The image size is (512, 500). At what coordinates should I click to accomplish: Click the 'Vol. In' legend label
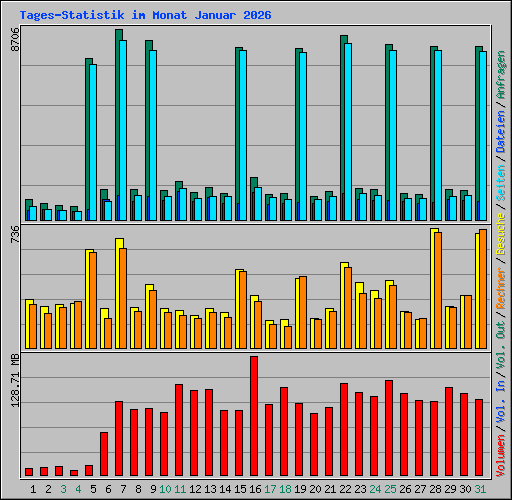(x=501, y=401)
